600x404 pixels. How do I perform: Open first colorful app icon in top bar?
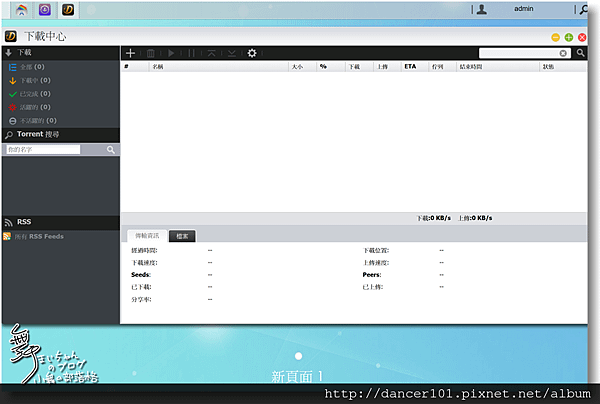pos(21,10)
